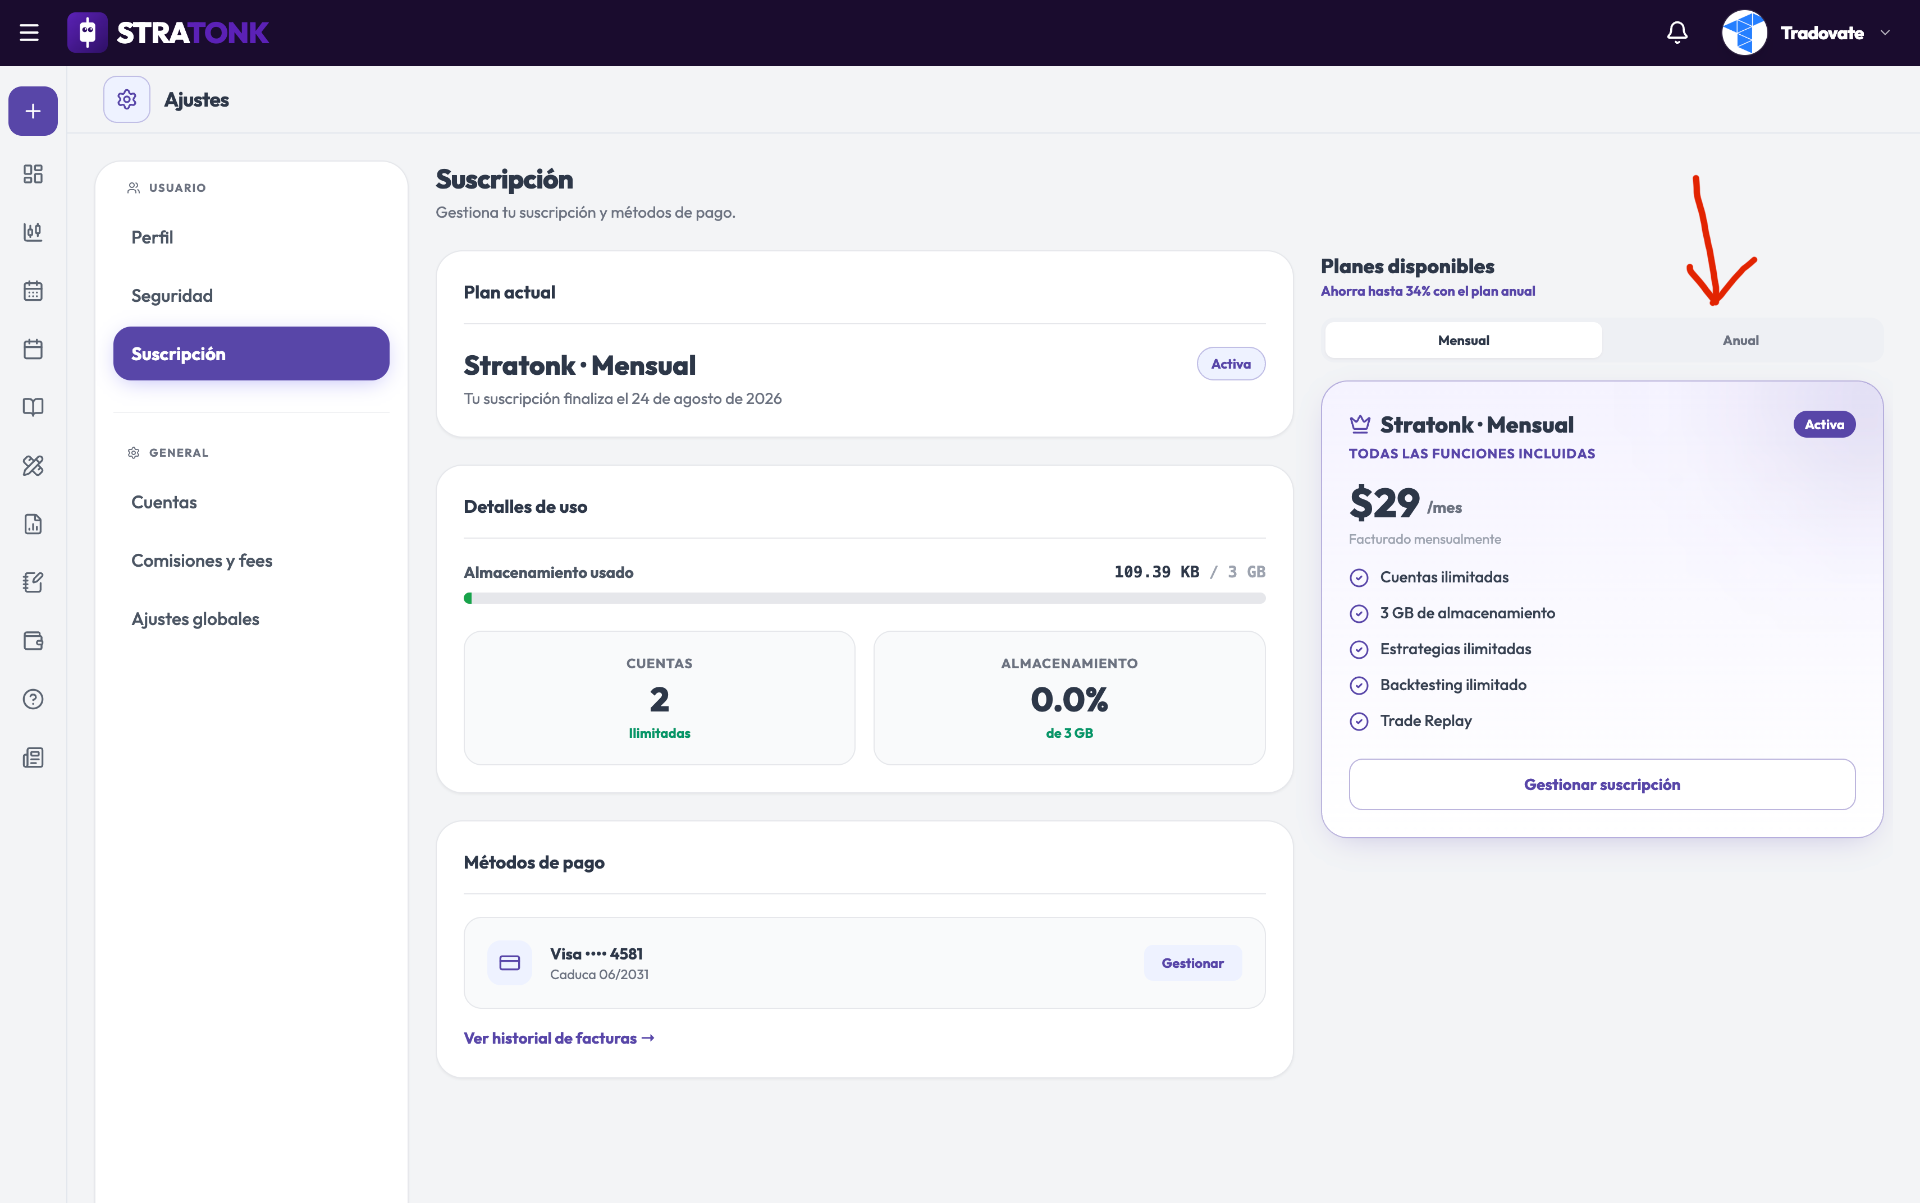Select the Suscripción settings section
The height and width of the screenshot is (1203, 1920).
[x=251, y=354]
